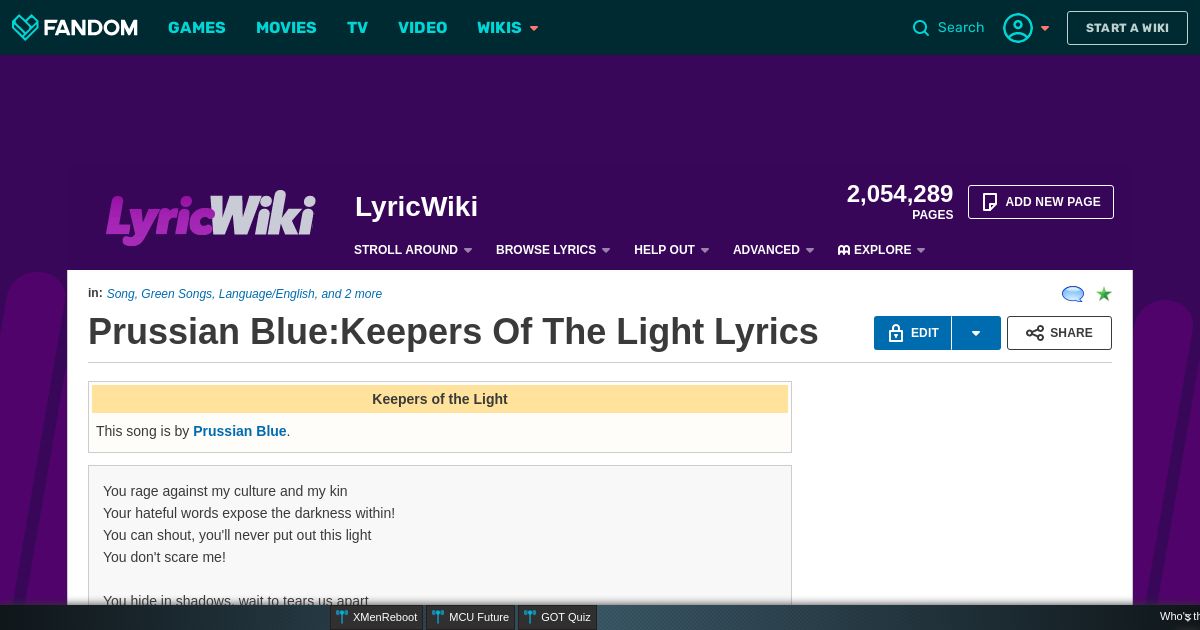Expand the Help Out menu

pos(671,250)
